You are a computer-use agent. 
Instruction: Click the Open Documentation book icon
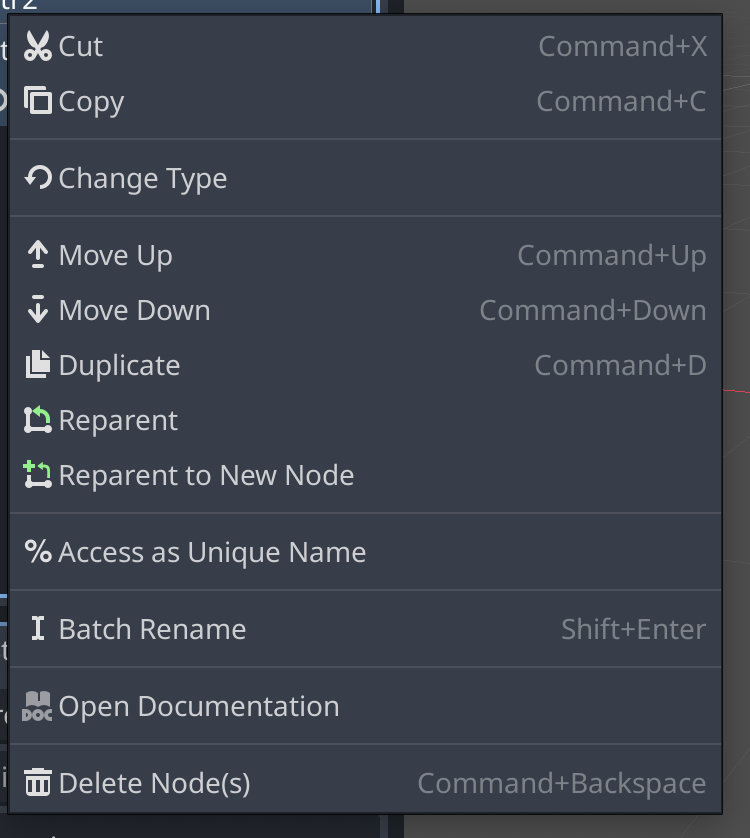click(37, 706)
